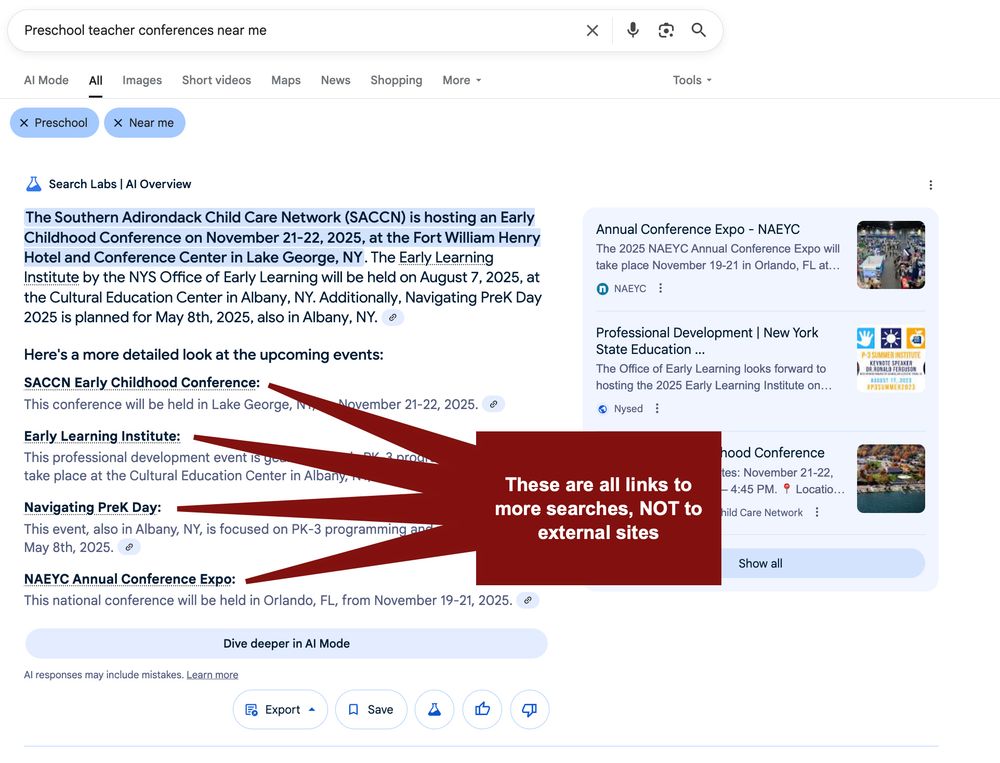
Task: Click Dive deeper in AI Mode button
Action: tap(286, 644)
